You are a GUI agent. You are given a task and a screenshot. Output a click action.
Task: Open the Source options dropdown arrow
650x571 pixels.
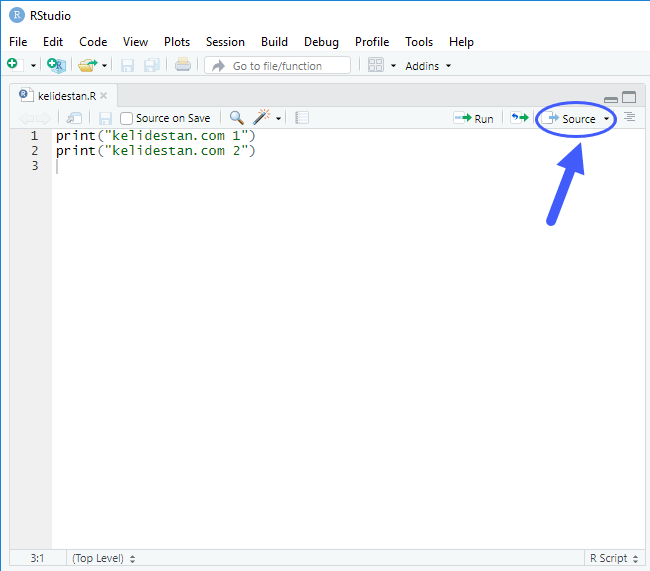coord(606,119)
